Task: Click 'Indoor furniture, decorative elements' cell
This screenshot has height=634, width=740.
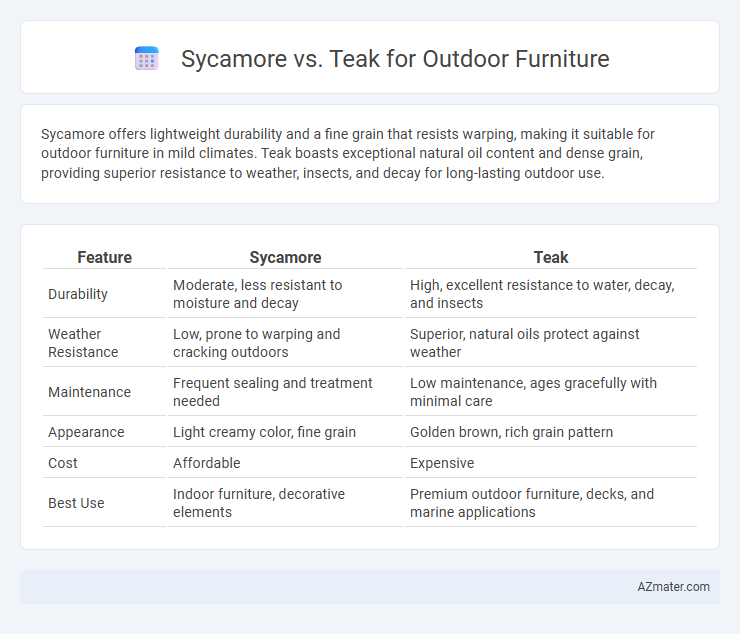Action: 285,503
